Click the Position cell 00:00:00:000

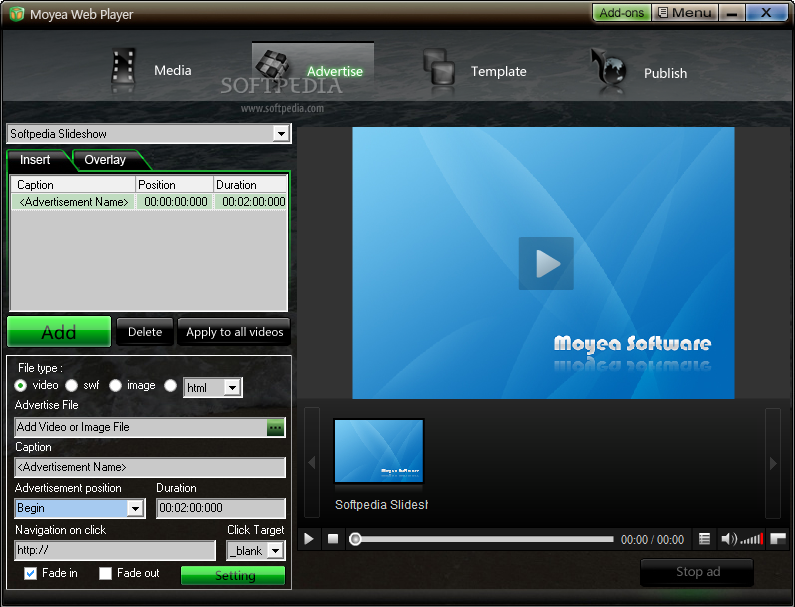175,202
